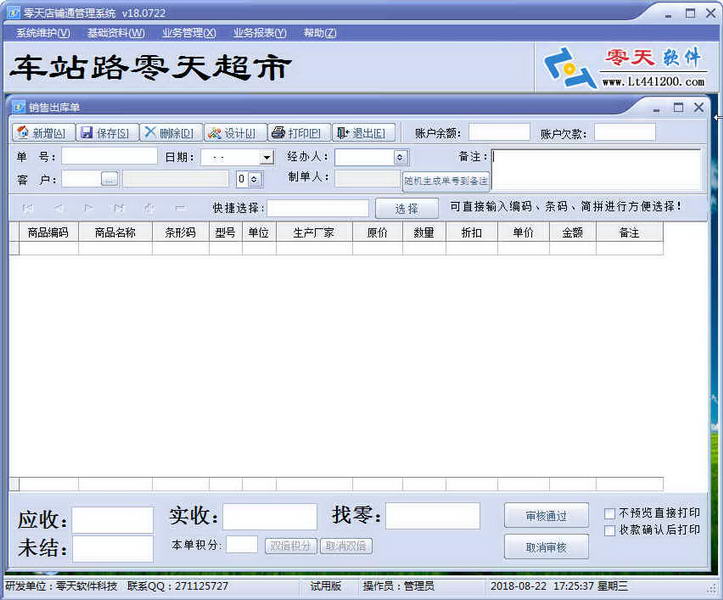Click the 选择 button
This screenshot has height=600, width=723.
coord(407,208)
